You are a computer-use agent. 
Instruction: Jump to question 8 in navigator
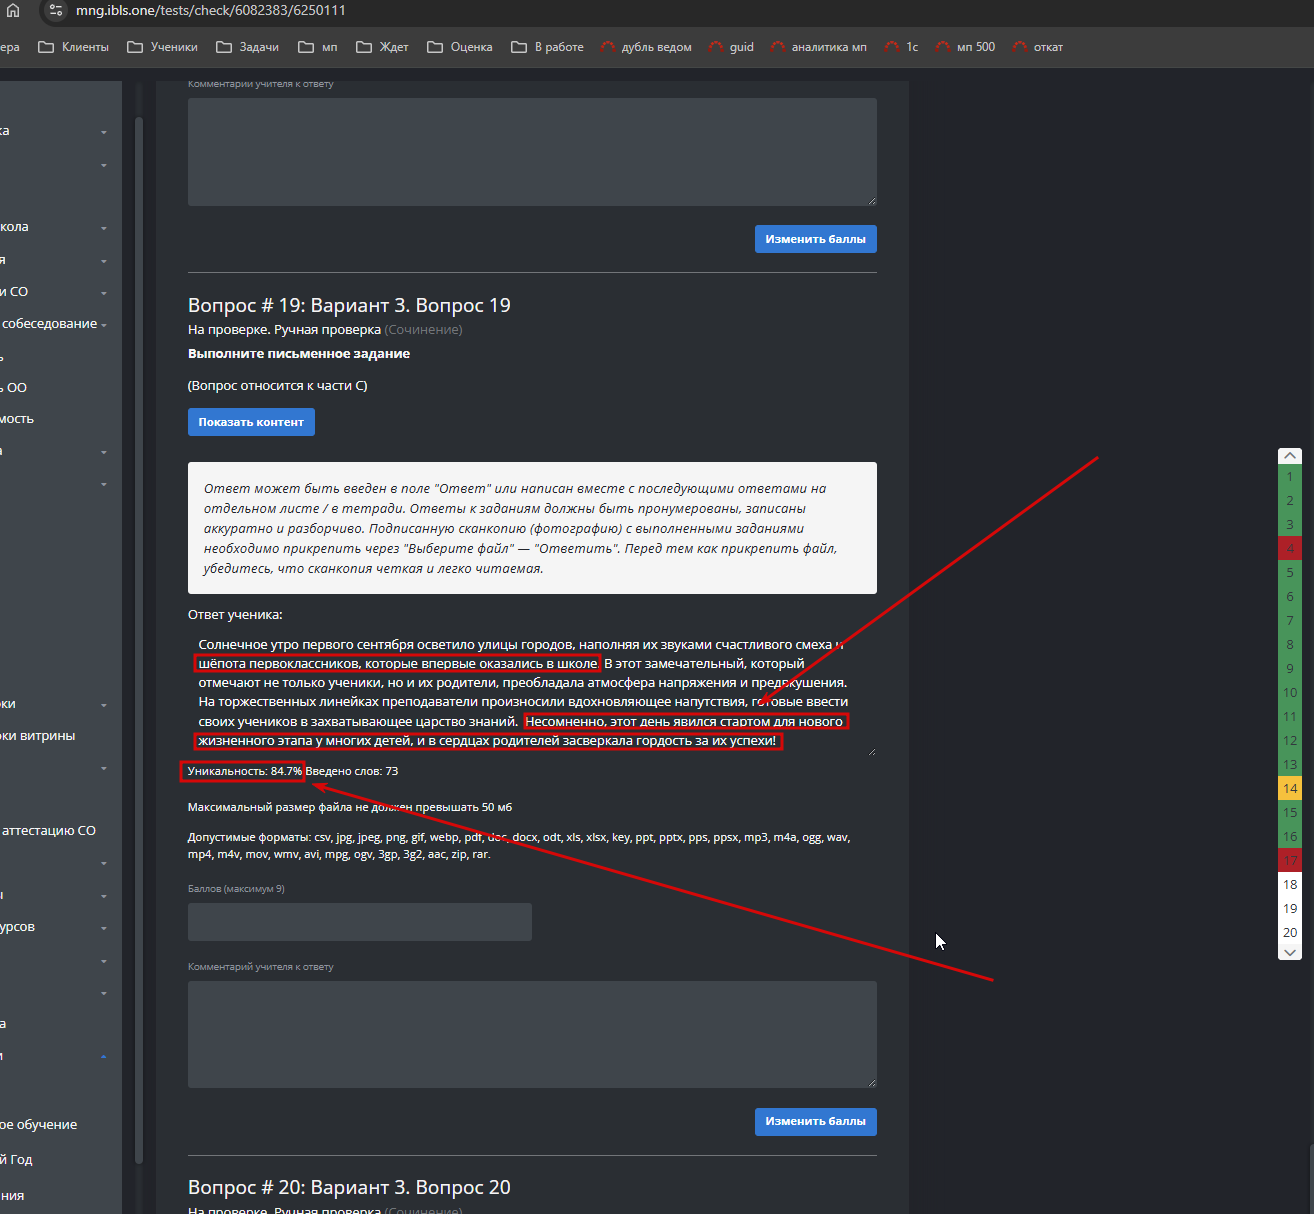click(1290, 645)
